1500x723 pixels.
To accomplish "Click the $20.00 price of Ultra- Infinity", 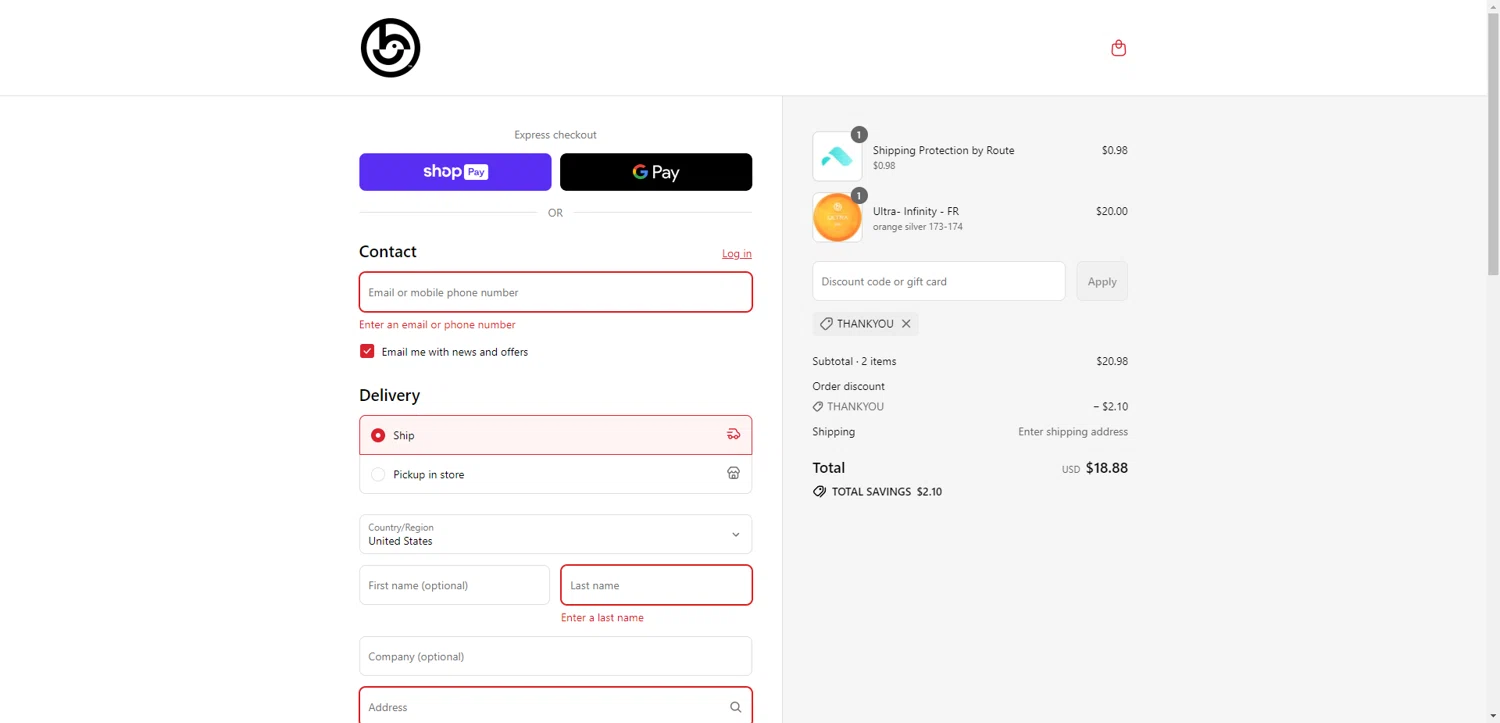I will (x=1112, y=211).
